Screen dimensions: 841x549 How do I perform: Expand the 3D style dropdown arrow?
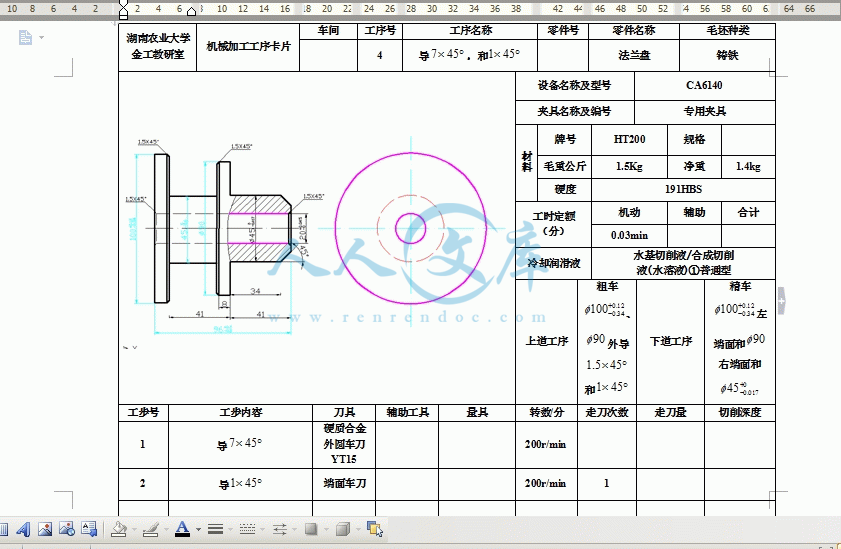[357, 530]
